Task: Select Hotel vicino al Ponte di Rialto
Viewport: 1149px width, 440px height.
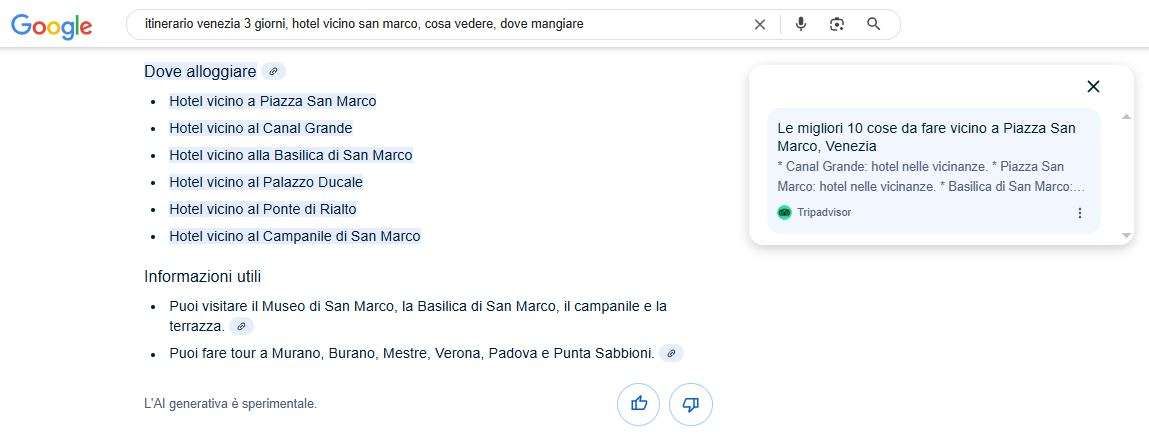Action: (x=262, y=209)
